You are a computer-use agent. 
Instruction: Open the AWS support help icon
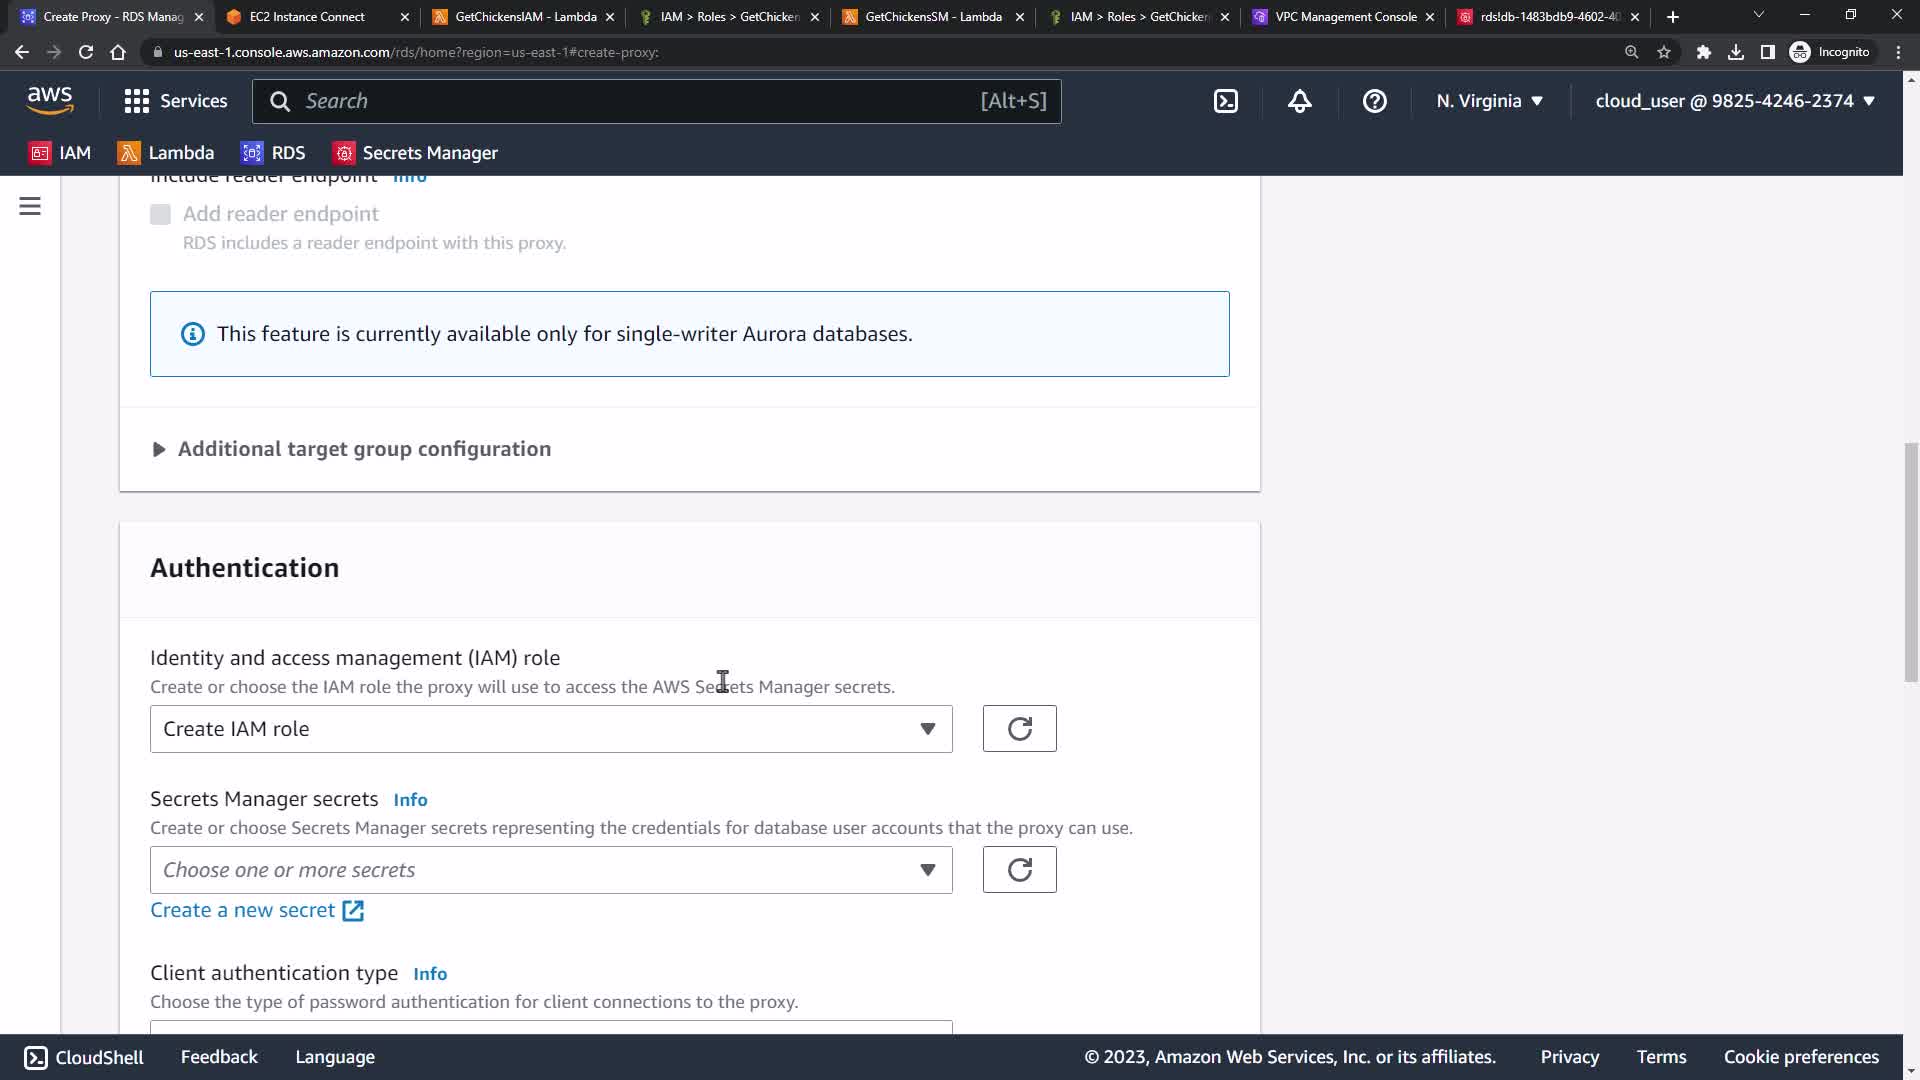[1374, 101]
